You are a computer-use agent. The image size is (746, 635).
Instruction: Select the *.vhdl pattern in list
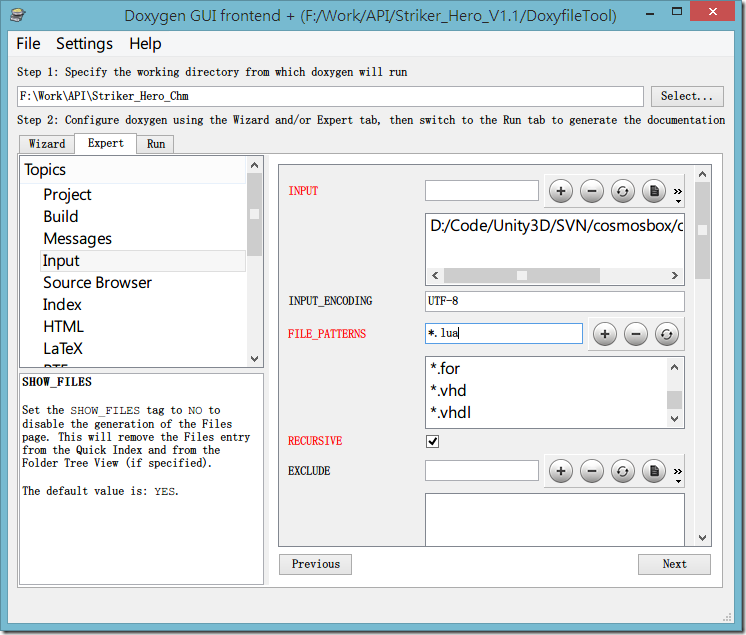coord(450,412)
